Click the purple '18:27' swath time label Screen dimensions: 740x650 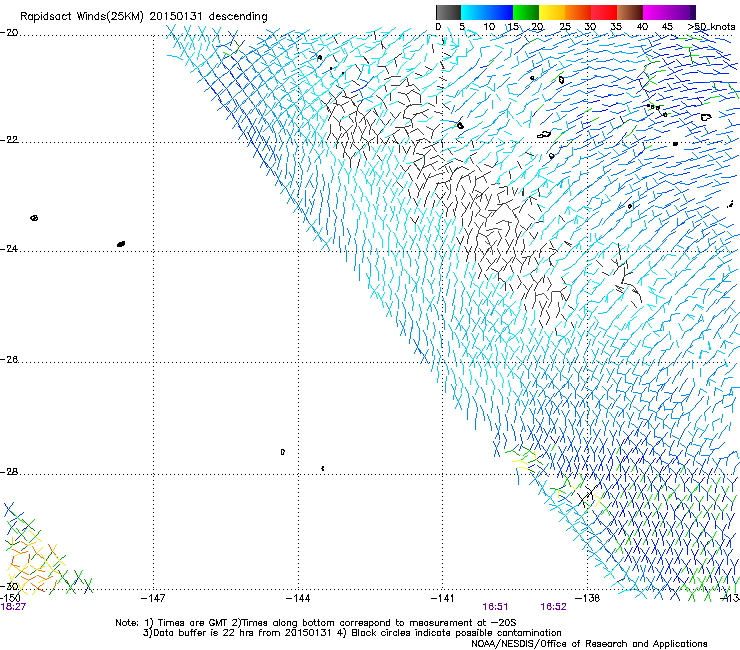coord(13,607)
